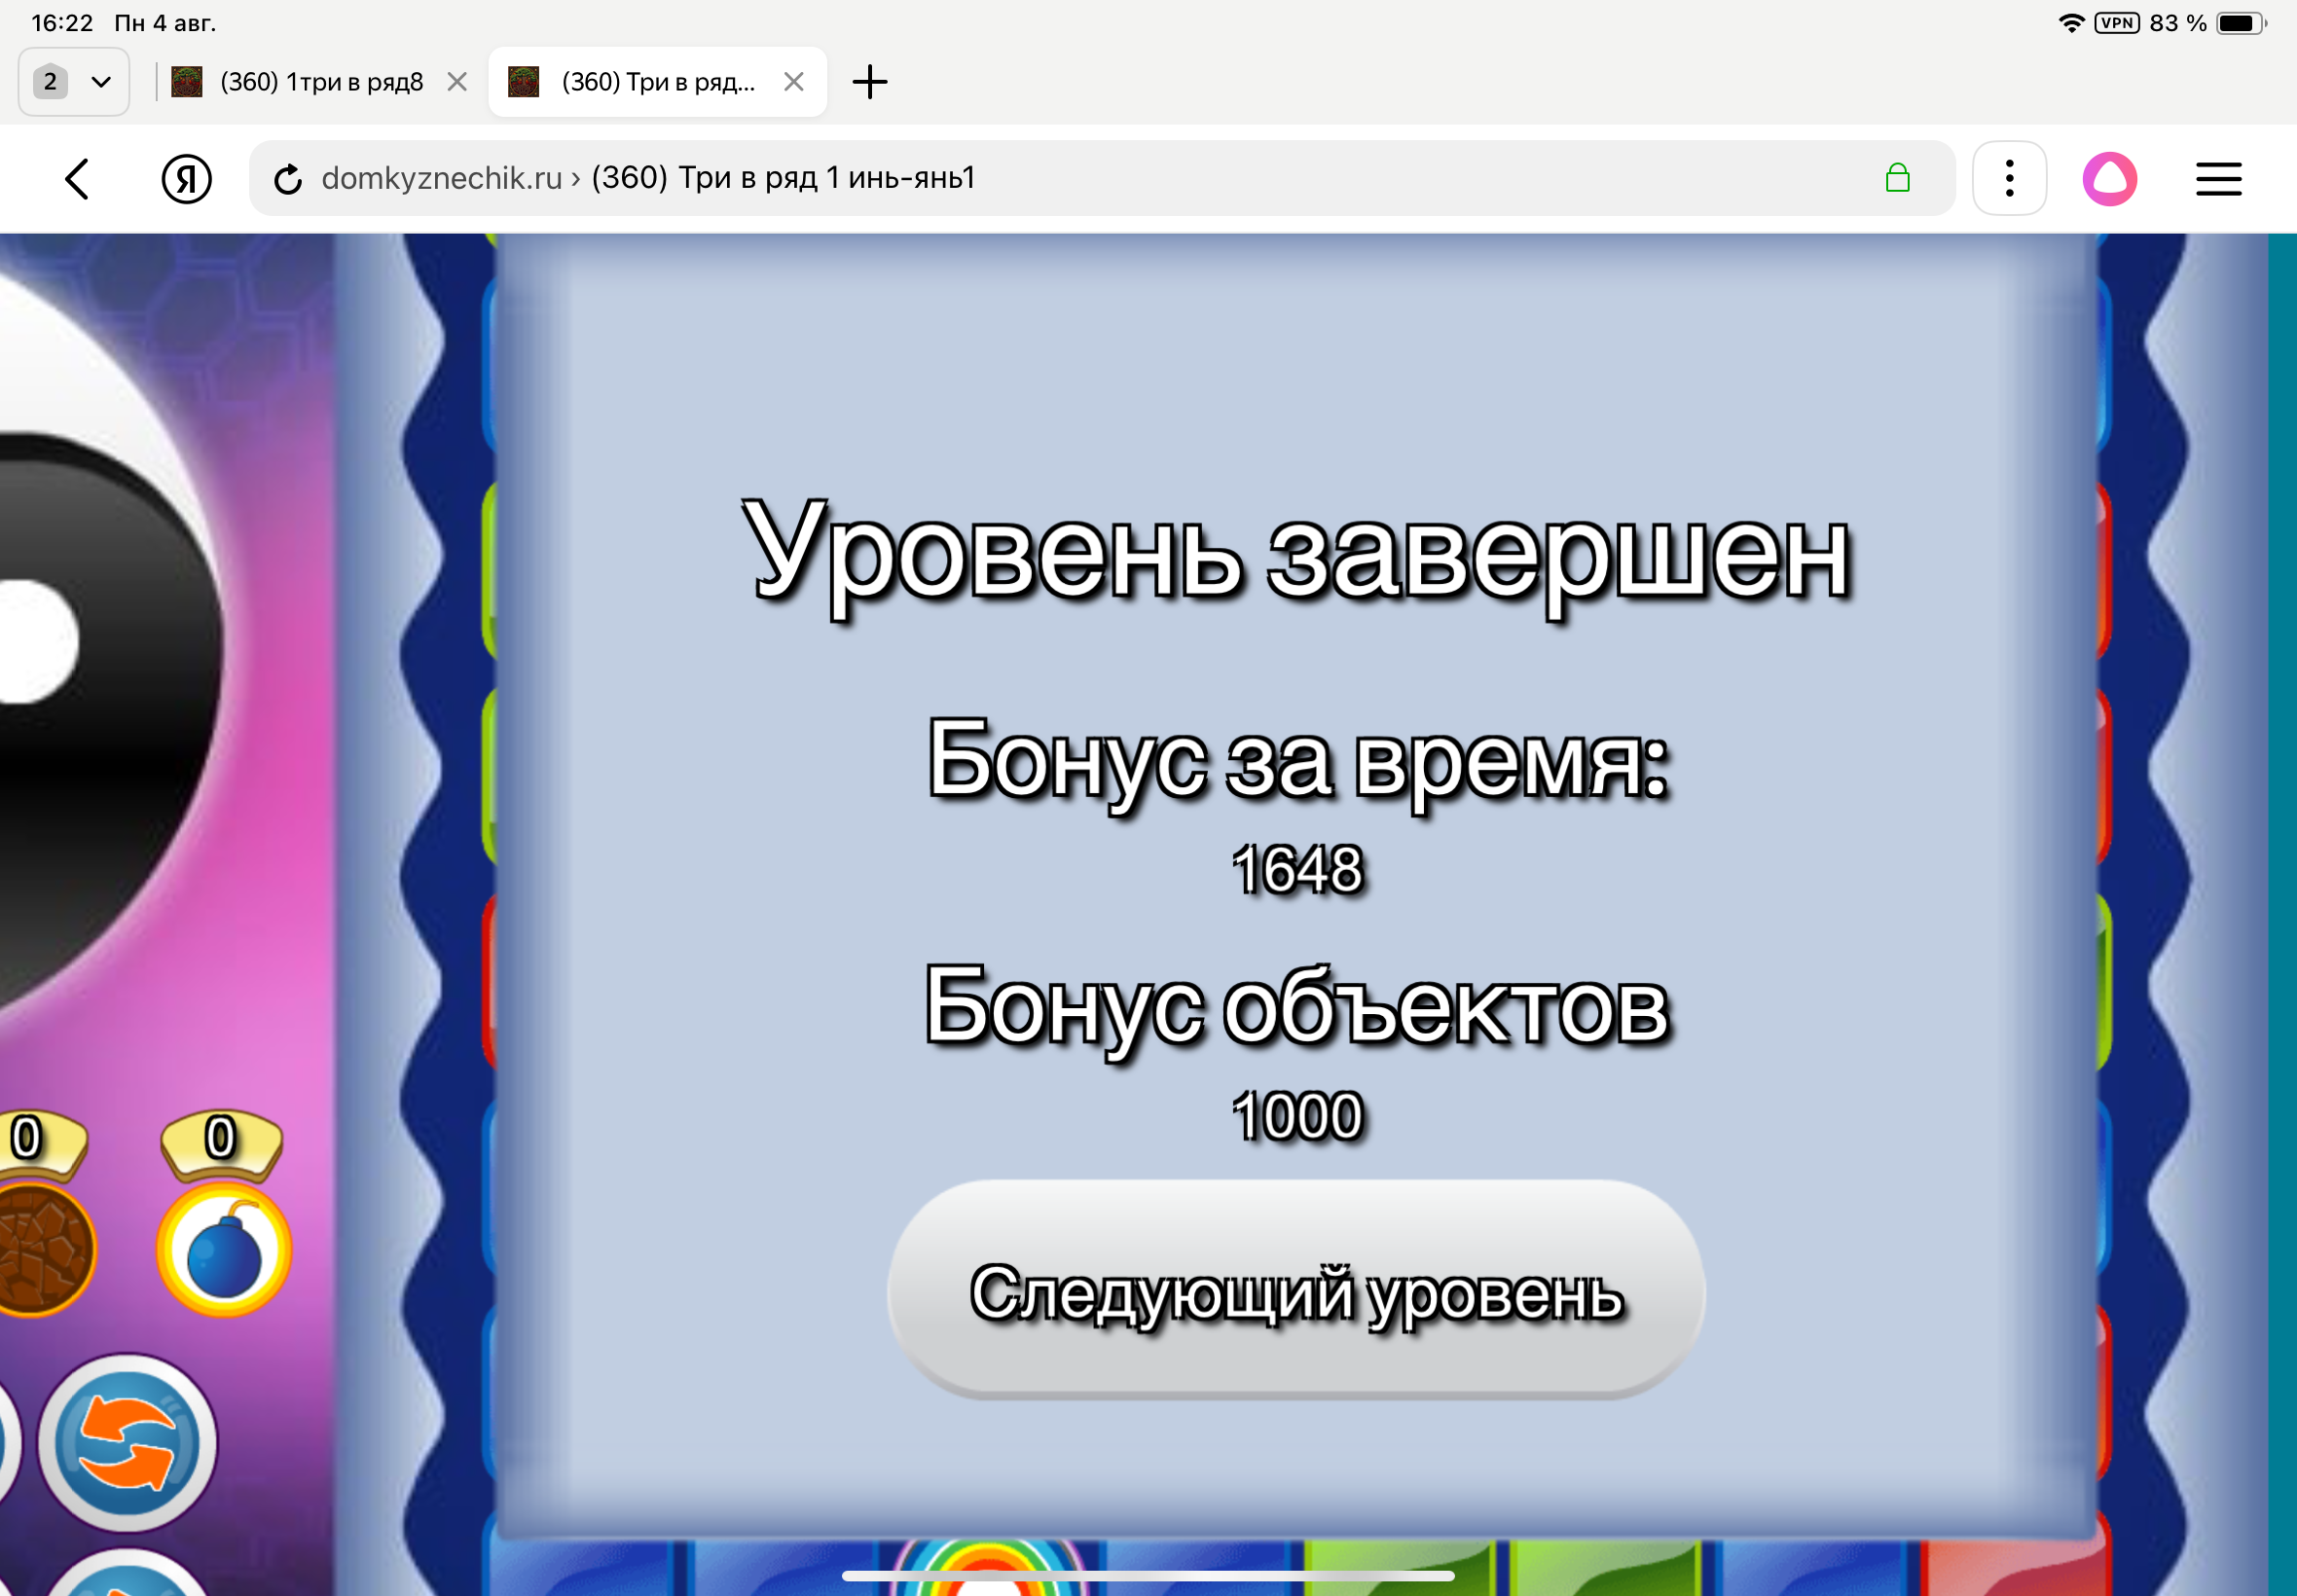2297x1596 pixels.
Task: Click the object bonus value 1000
Action: (1297, 1115)
